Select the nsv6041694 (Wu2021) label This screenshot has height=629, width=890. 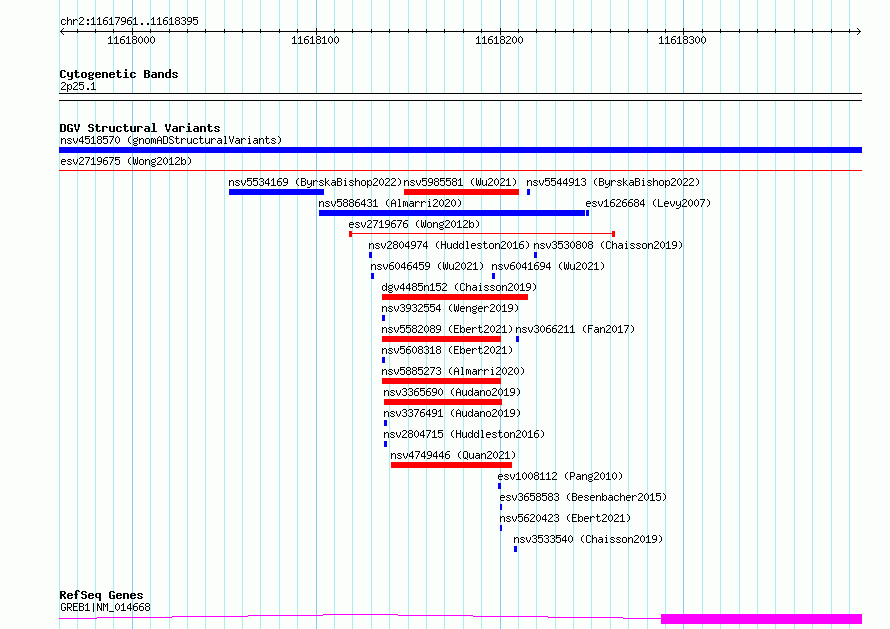[x=548, y=266]
